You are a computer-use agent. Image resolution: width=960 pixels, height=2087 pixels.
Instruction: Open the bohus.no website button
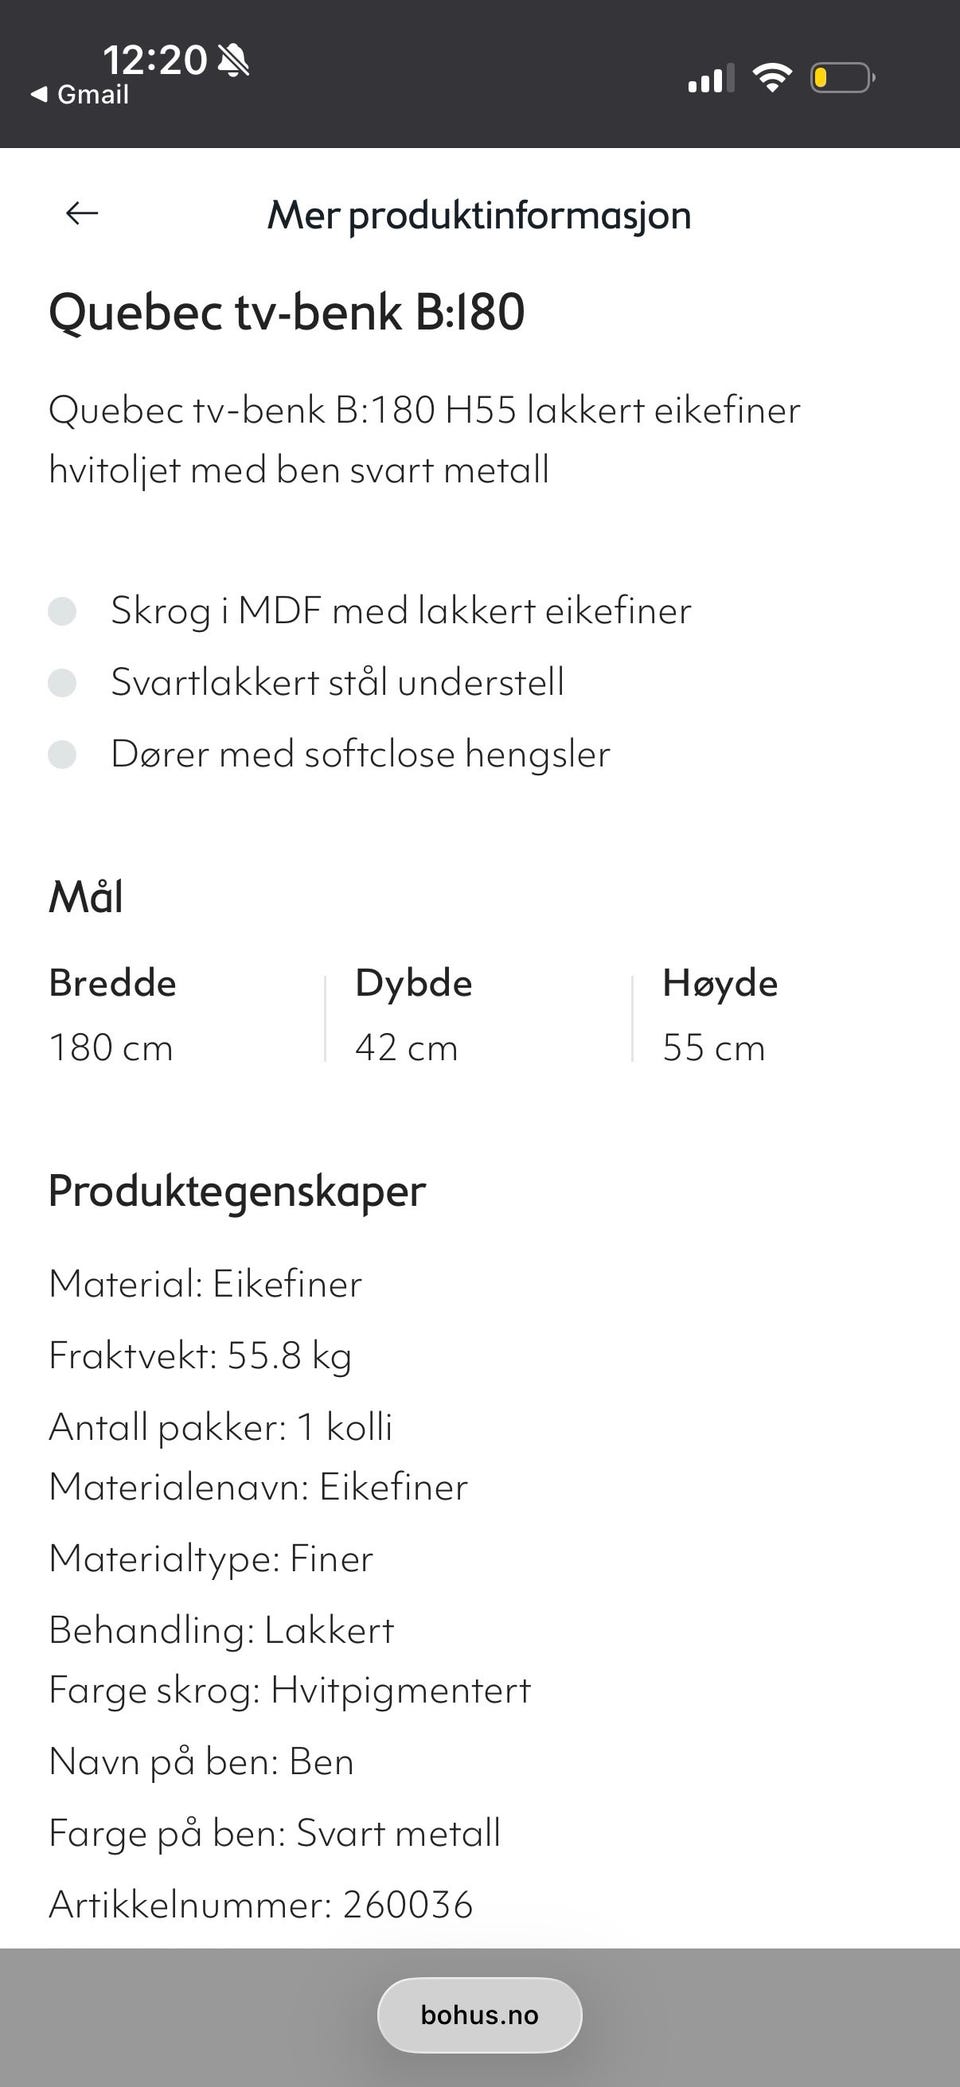tap(479, 2015)
